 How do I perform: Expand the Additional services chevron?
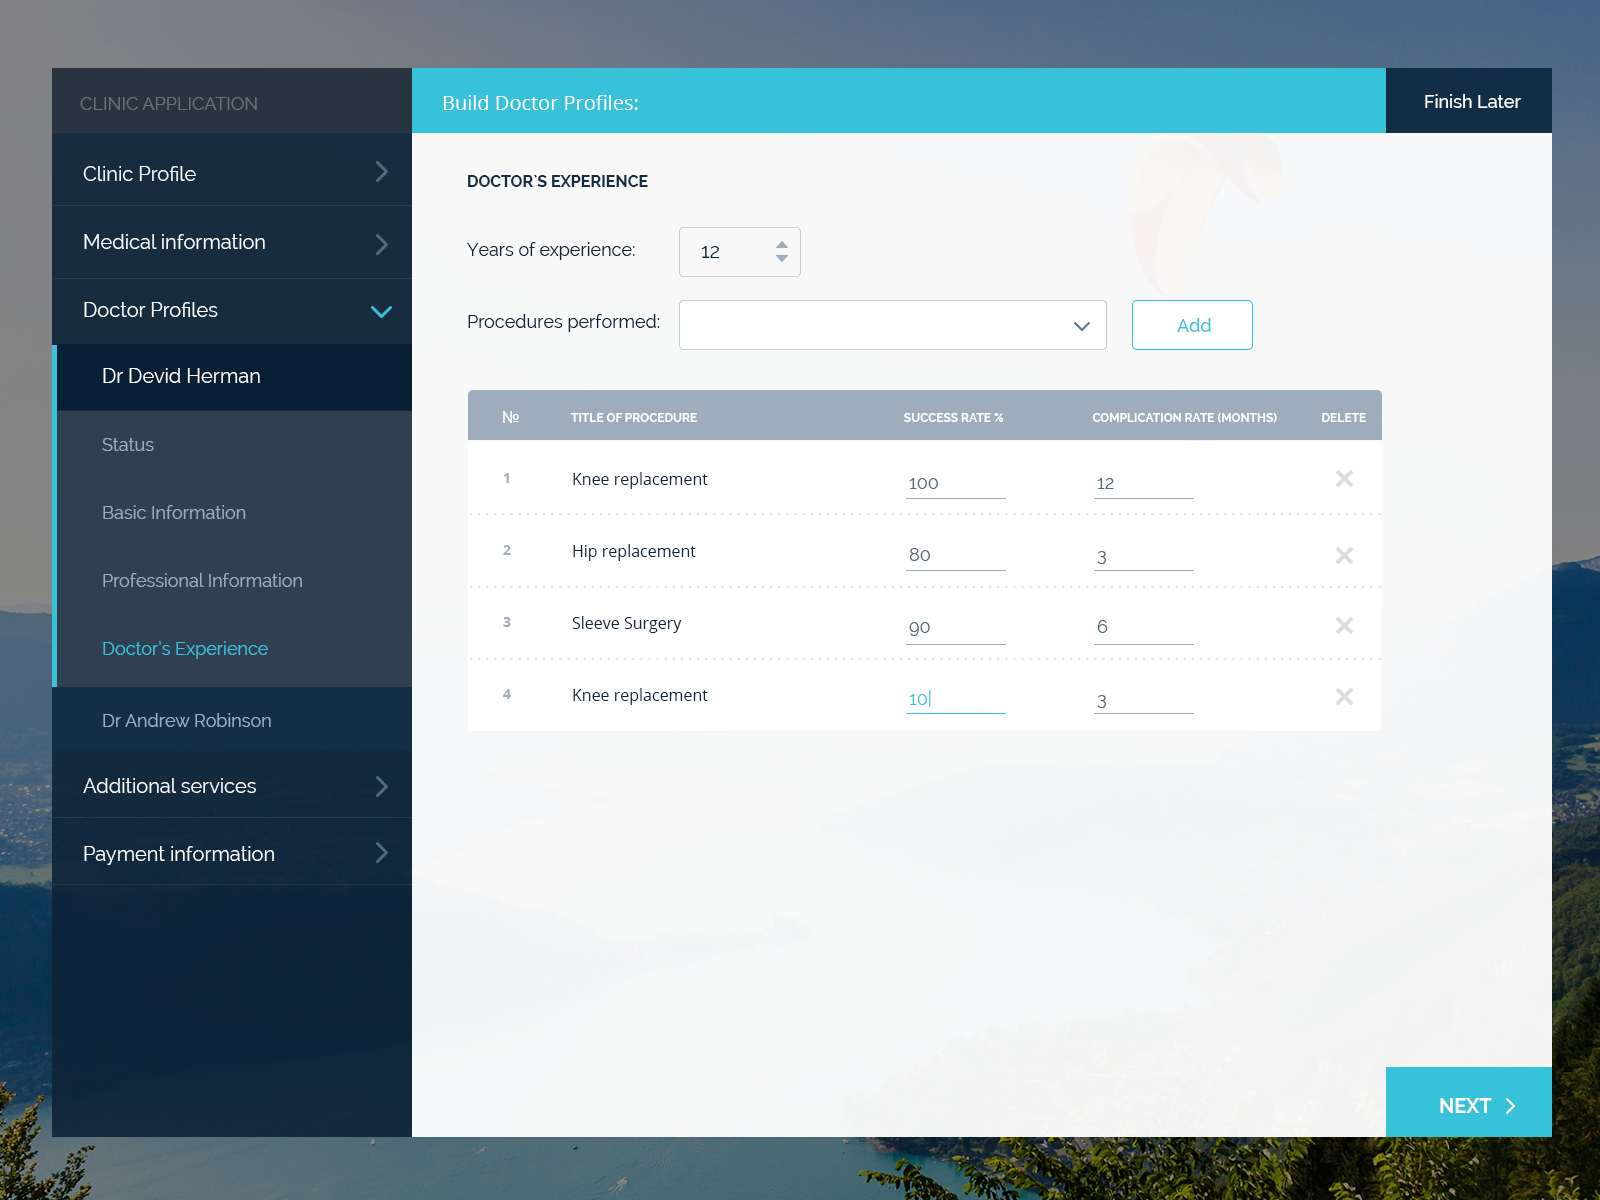pyautogui.click(x=381, y=786)
